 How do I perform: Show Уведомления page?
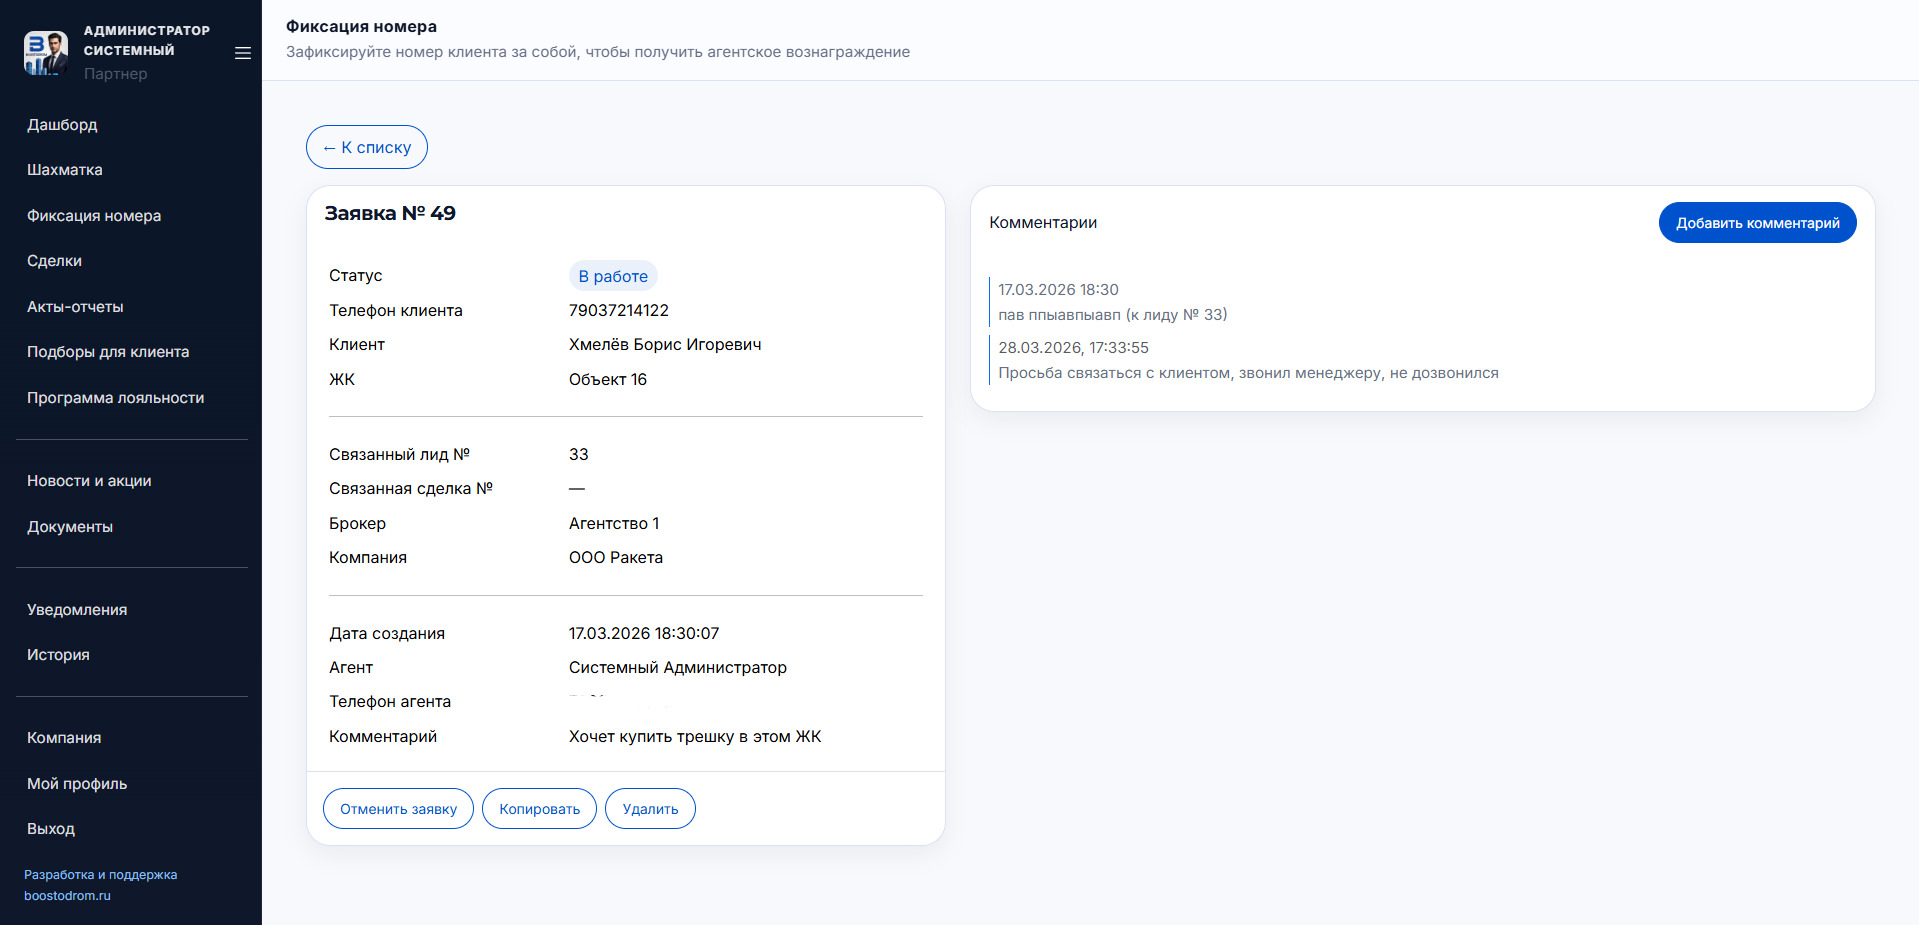[77, 610]
